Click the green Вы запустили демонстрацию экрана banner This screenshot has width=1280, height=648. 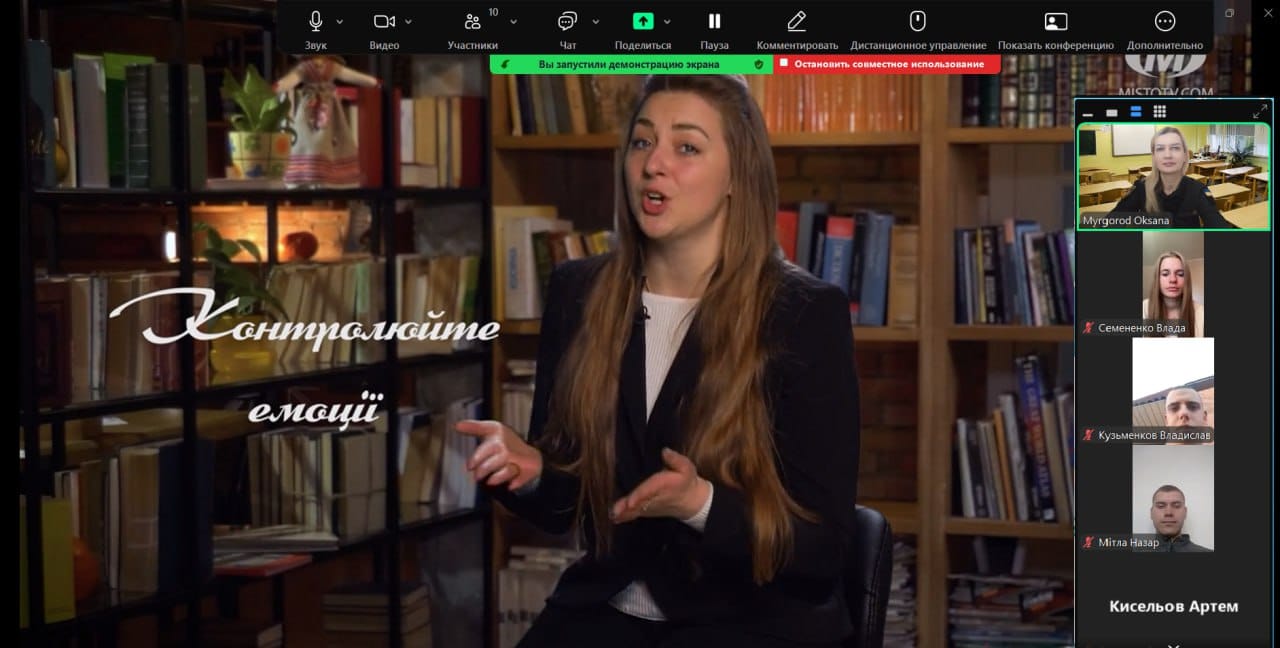pos(628,64)
